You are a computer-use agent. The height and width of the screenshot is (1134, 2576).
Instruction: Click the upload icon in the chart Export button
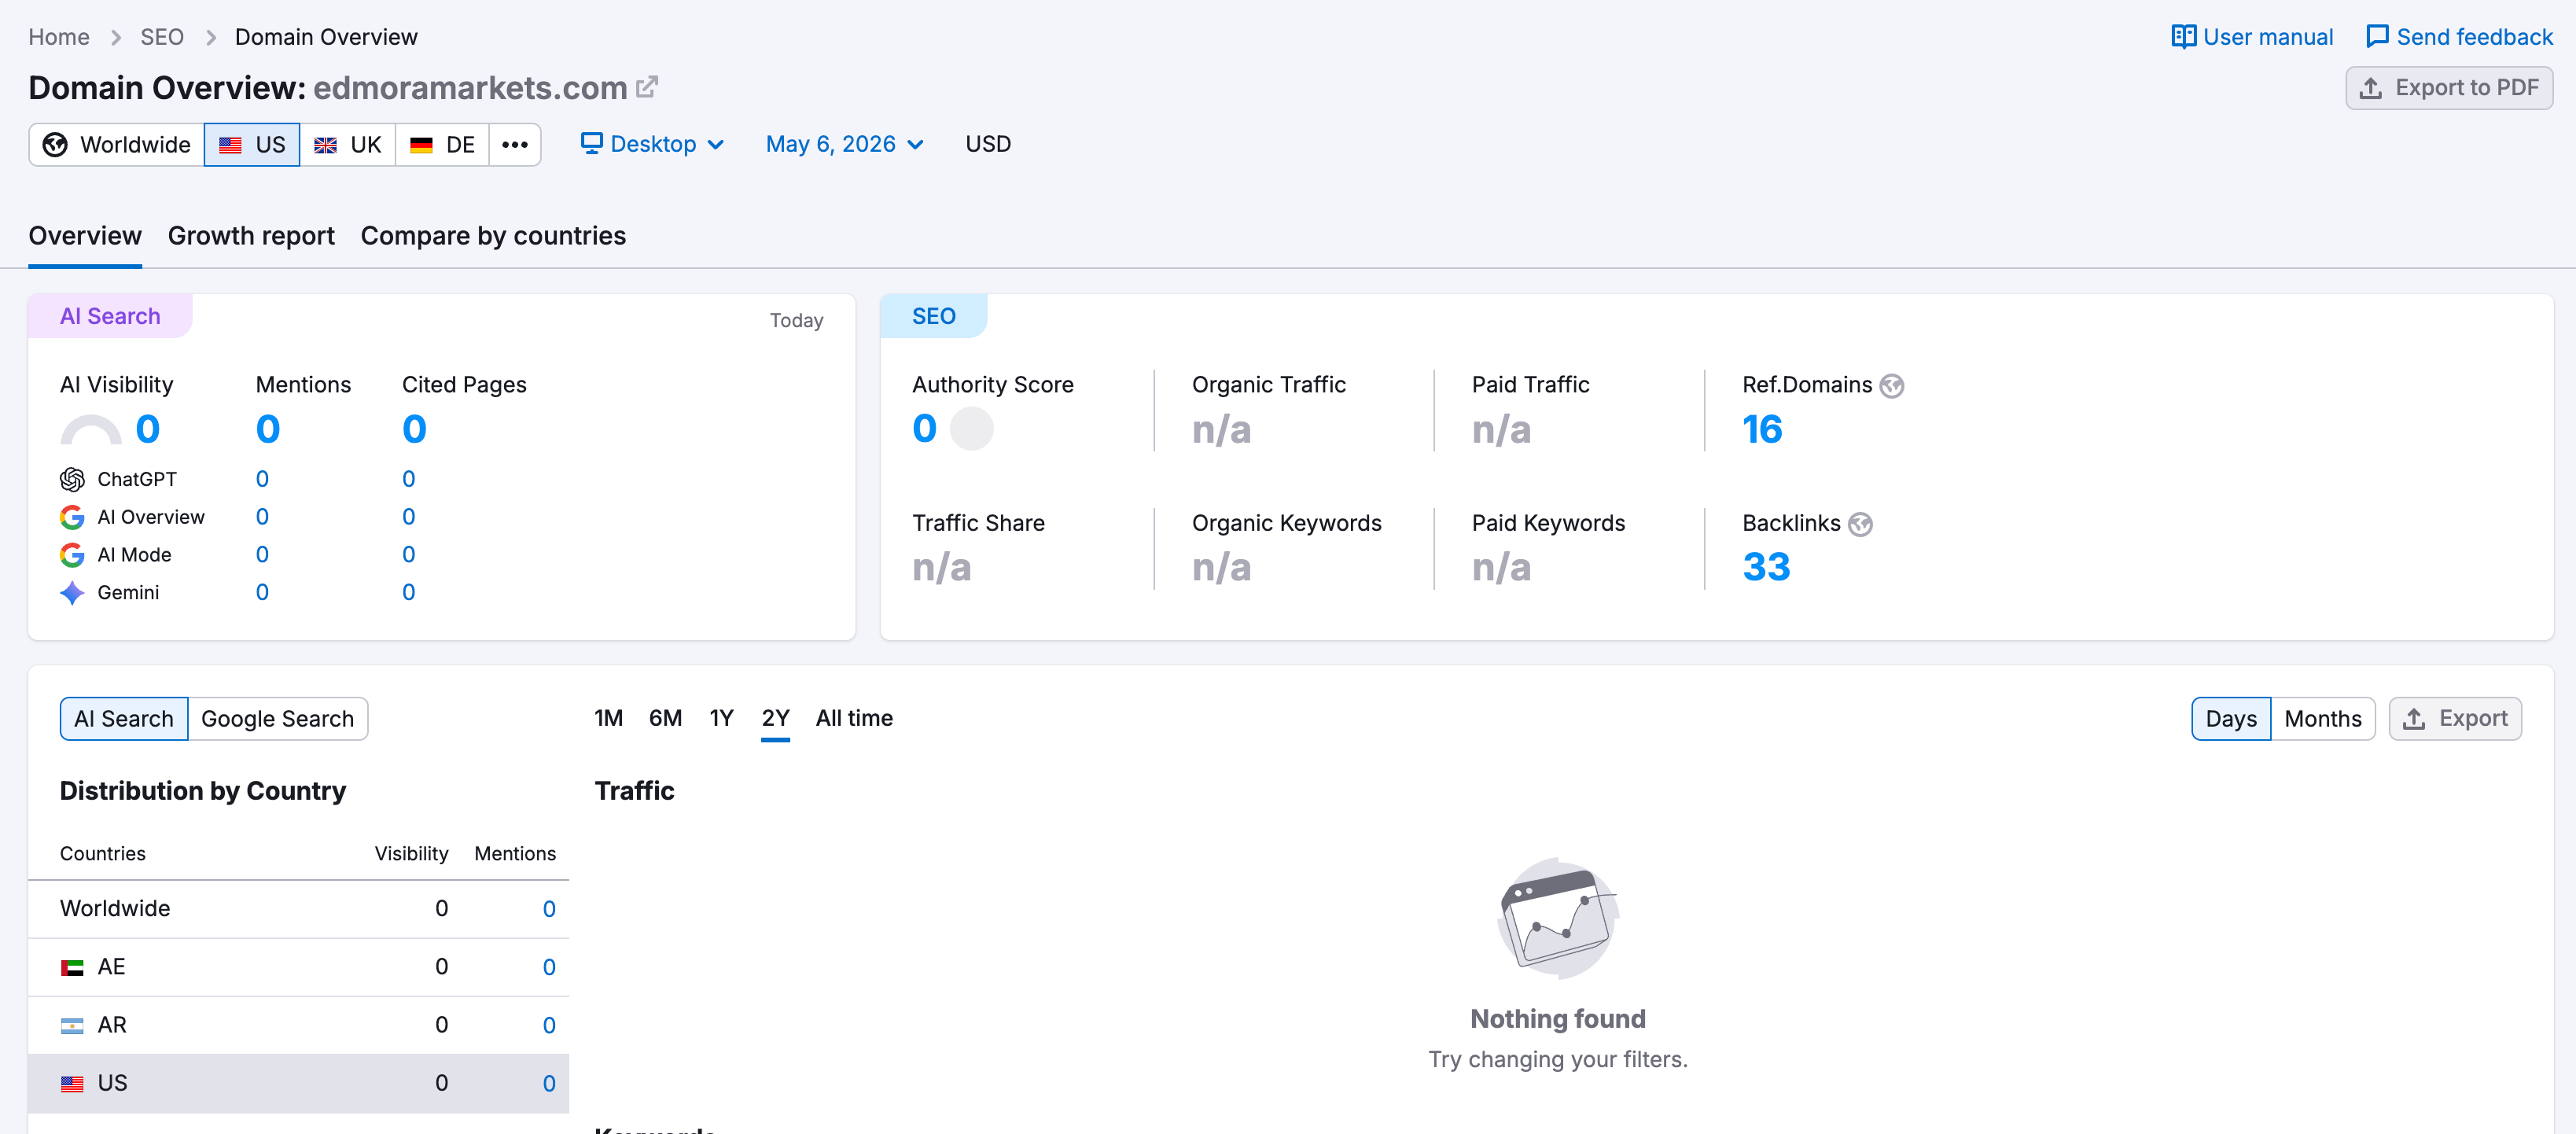tap(2414, 719)
